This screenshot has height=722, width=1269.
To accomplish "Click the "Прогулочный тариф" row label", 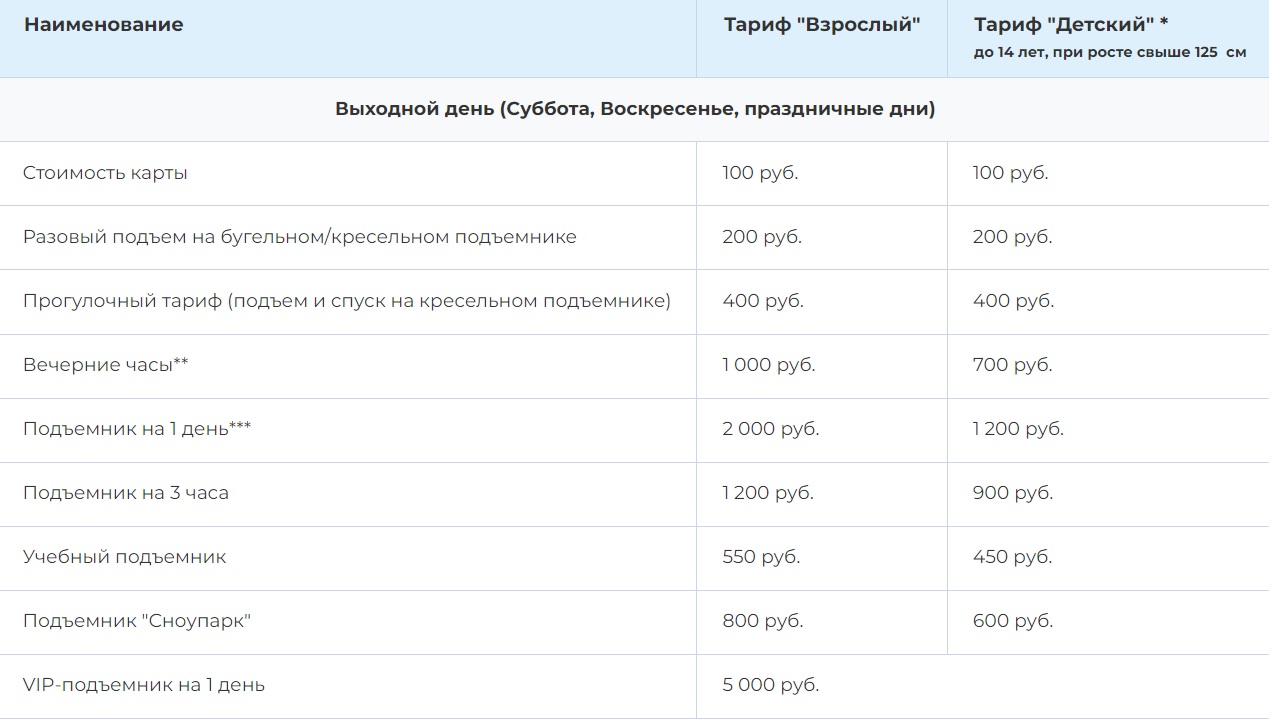I will (346, 301).
